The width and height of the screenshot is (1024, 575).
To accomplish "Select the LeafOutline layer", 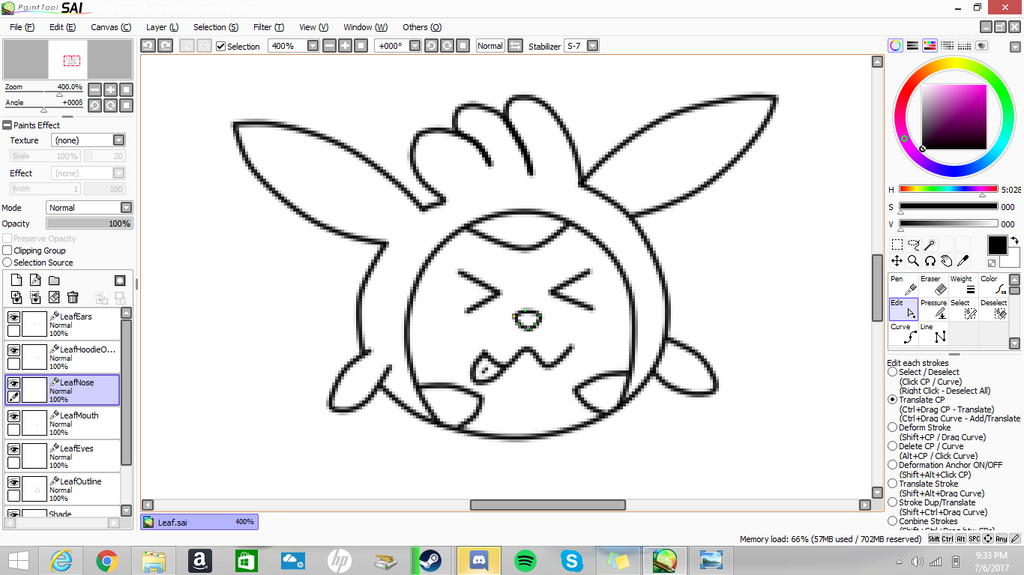I will (63, 489).
